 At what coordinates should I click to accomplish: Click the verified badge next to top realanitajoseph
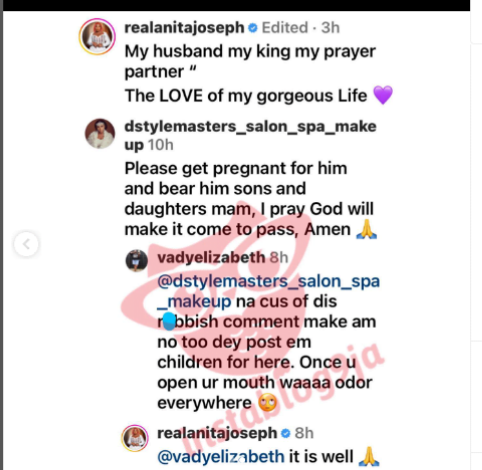pos(253,28)
